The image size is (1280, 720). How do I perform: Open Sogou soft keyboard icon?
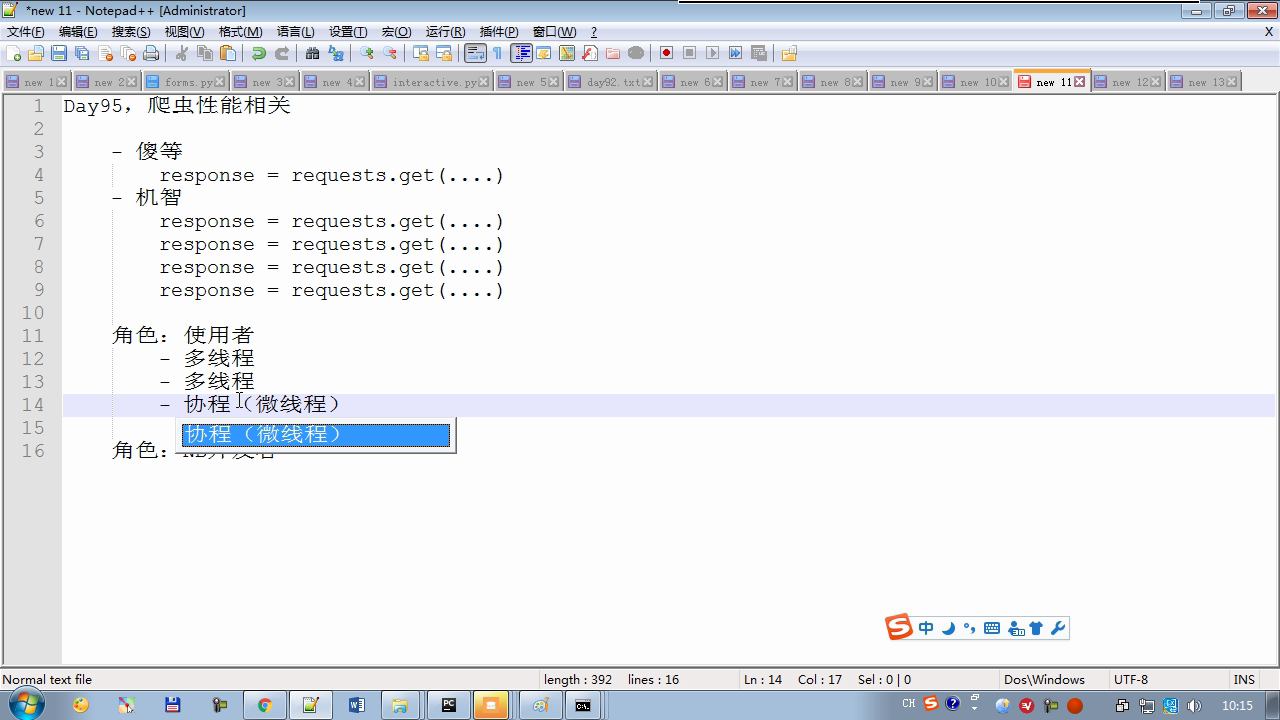tap(992, 628)
